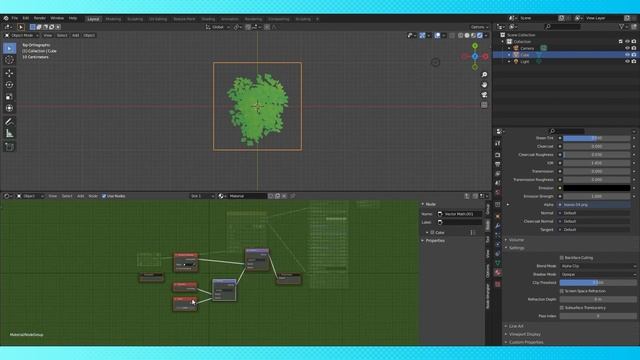The image size is (640, 360).
Task: Adjust the Clip Threshold slider
Action: [598, 283]
